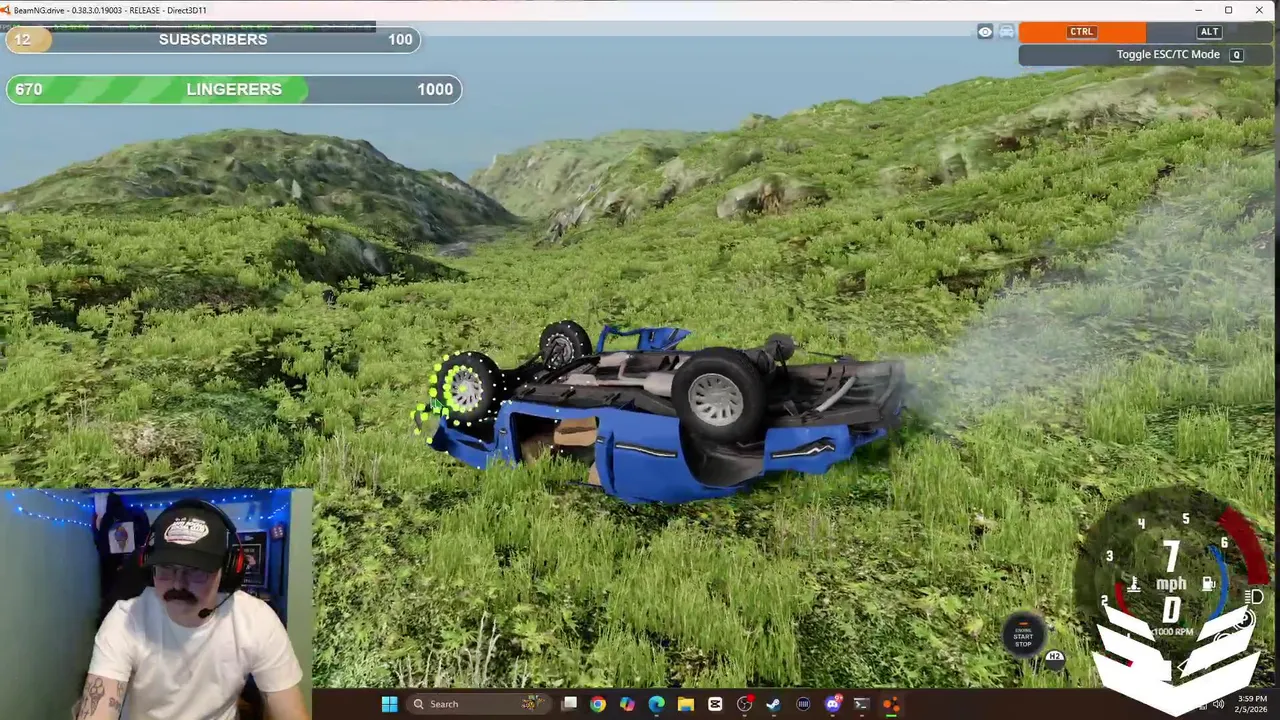
Task: Click the 100 subscribers goal value
Action: click(x=400, y=39)
